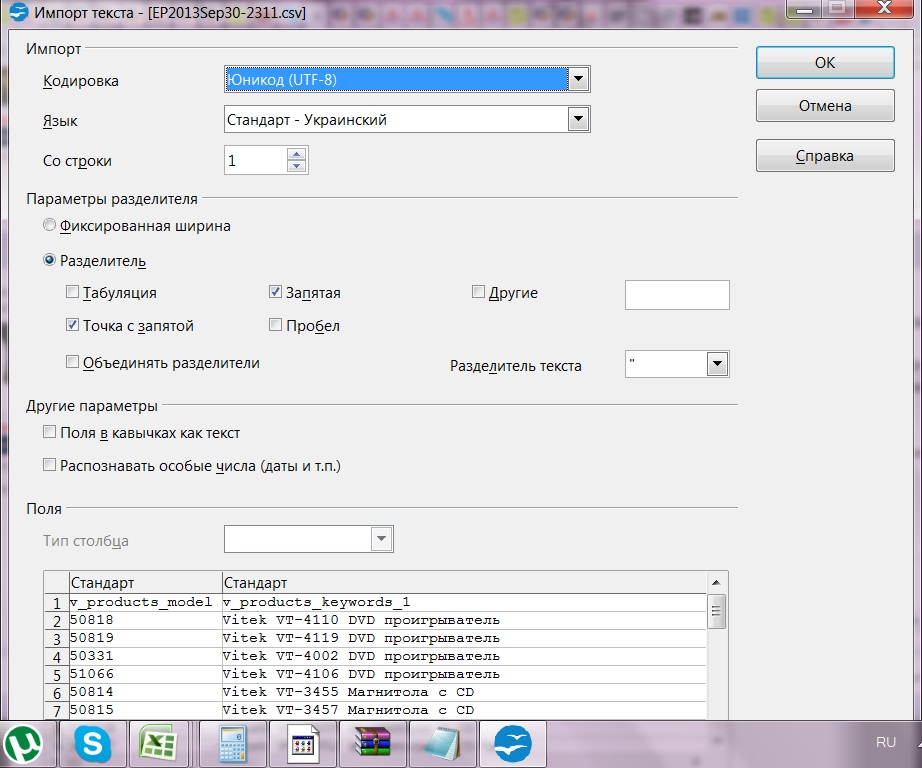Click the 51066 cell in preview
922x768 pixels.
[x=145, y=674]
